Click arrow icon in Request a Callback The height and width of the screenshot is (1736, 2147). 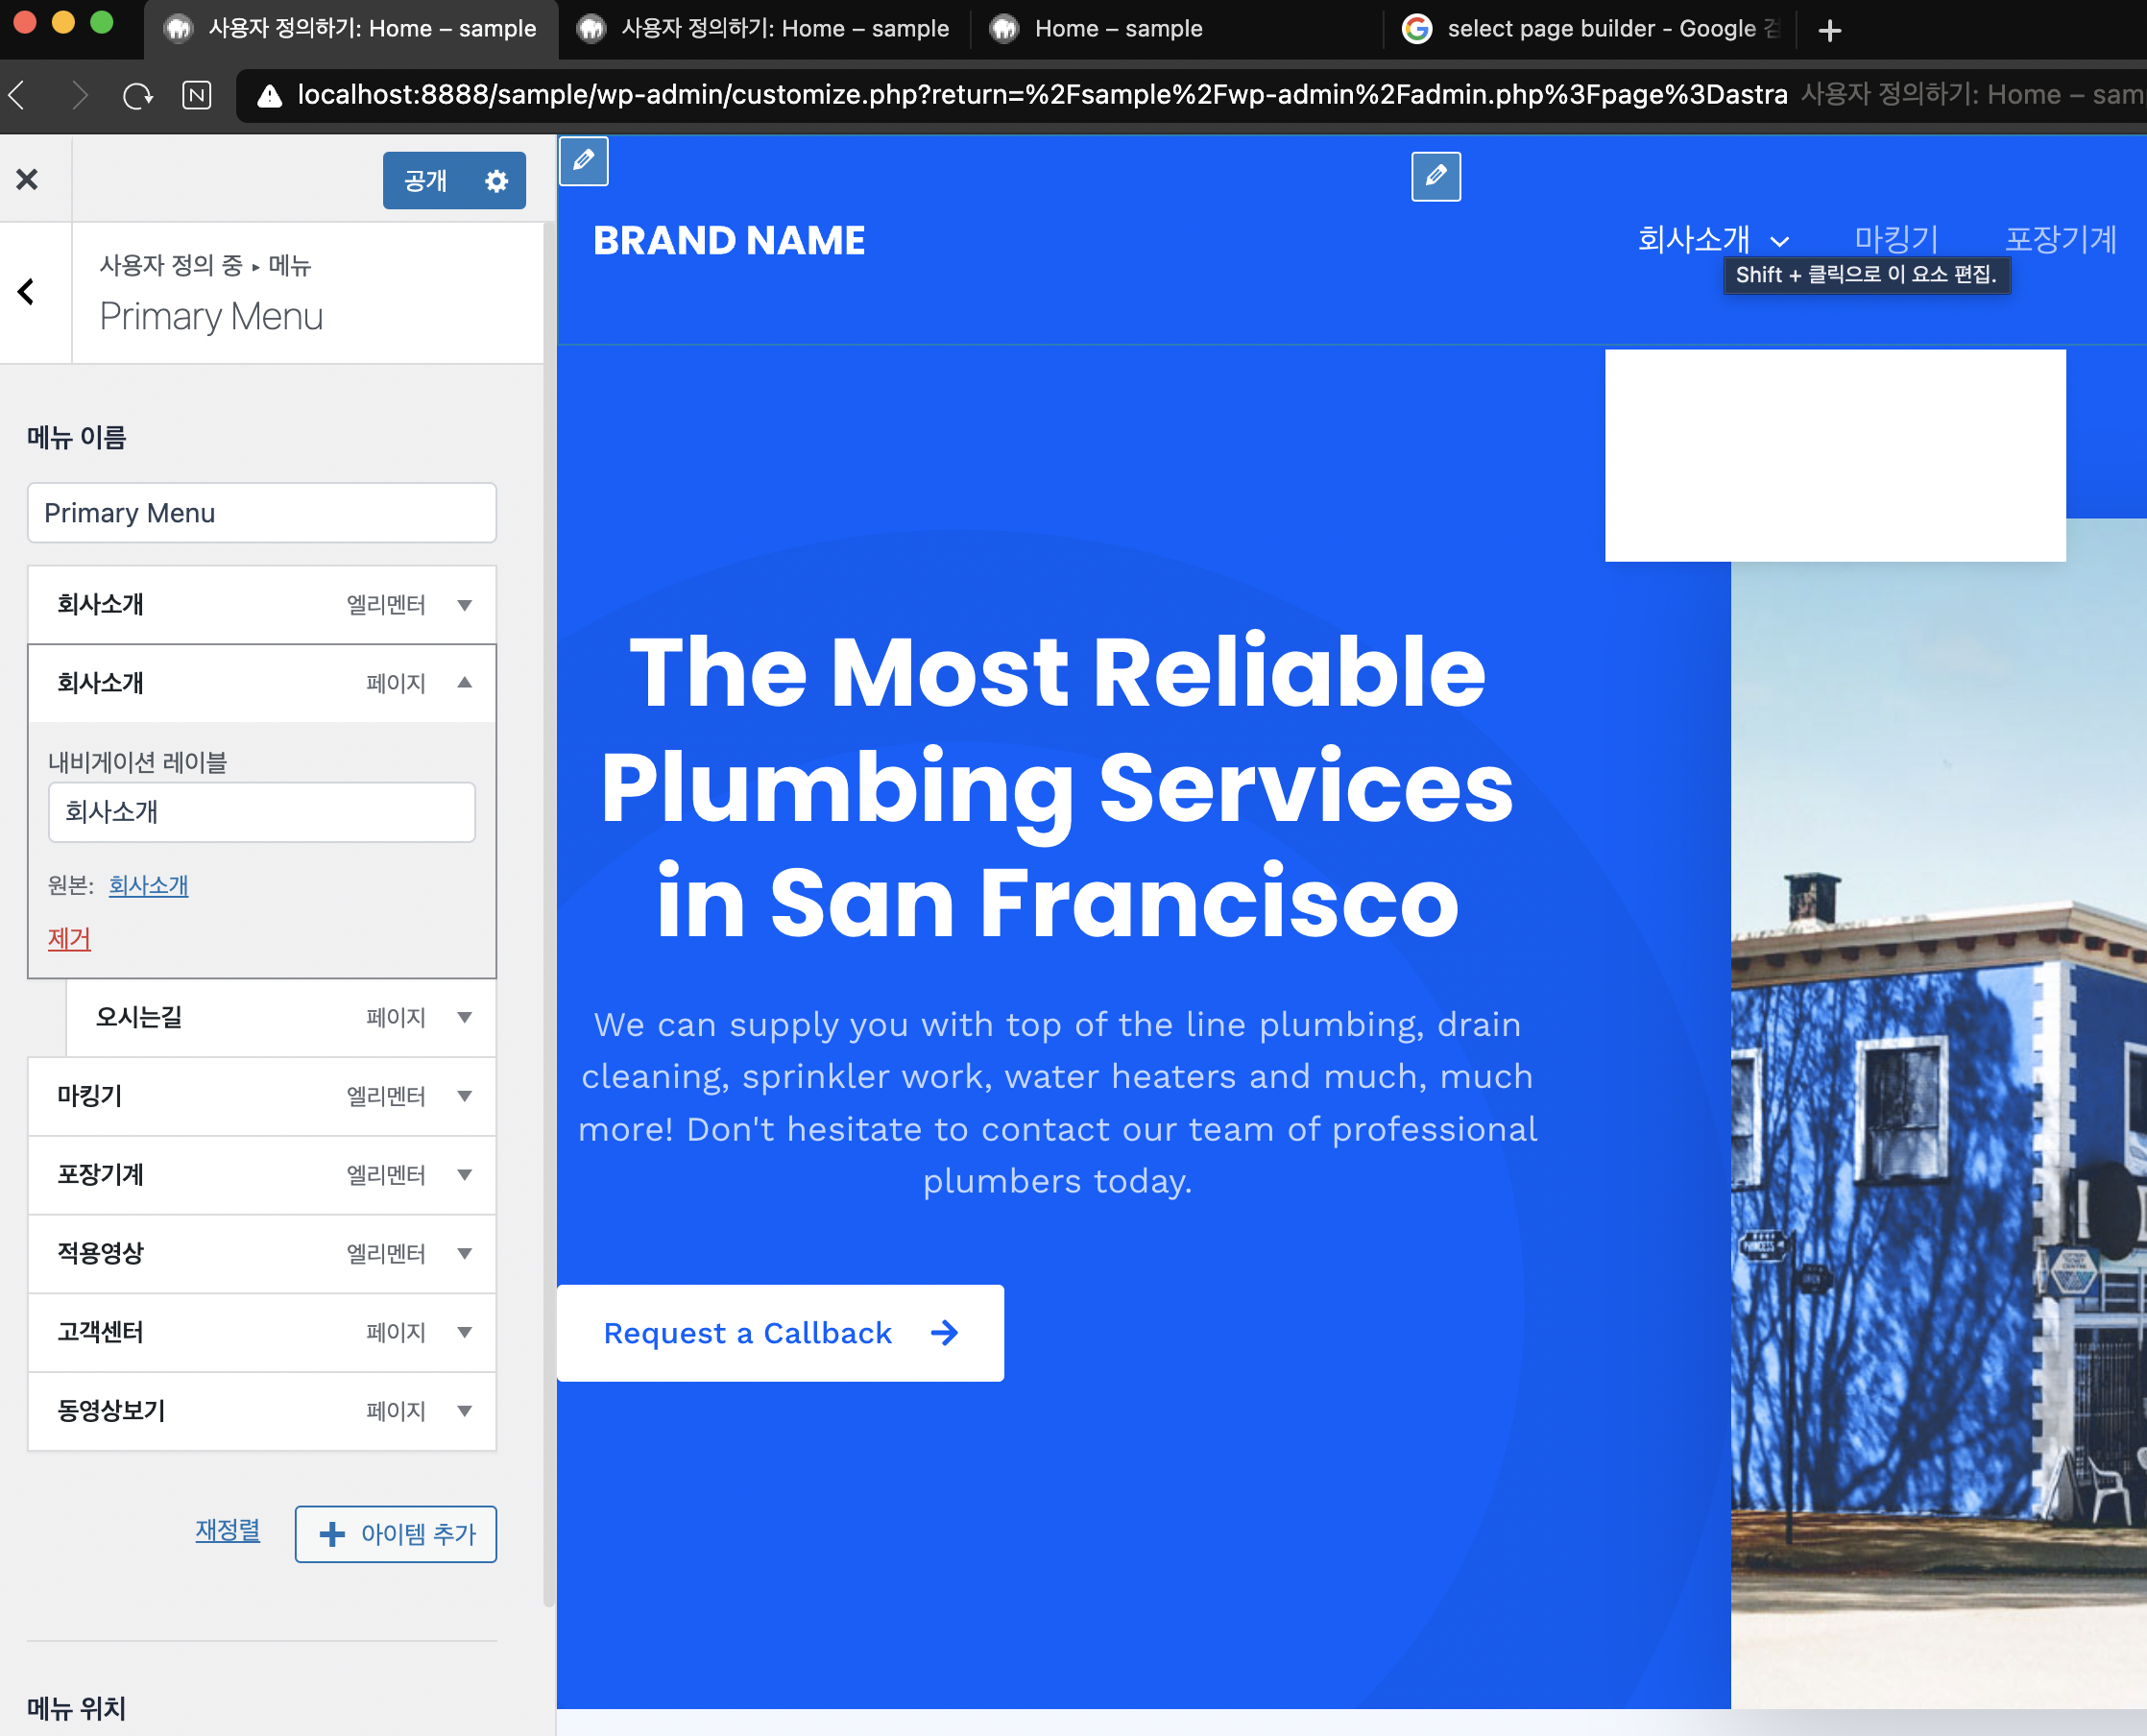(944, 1333)
